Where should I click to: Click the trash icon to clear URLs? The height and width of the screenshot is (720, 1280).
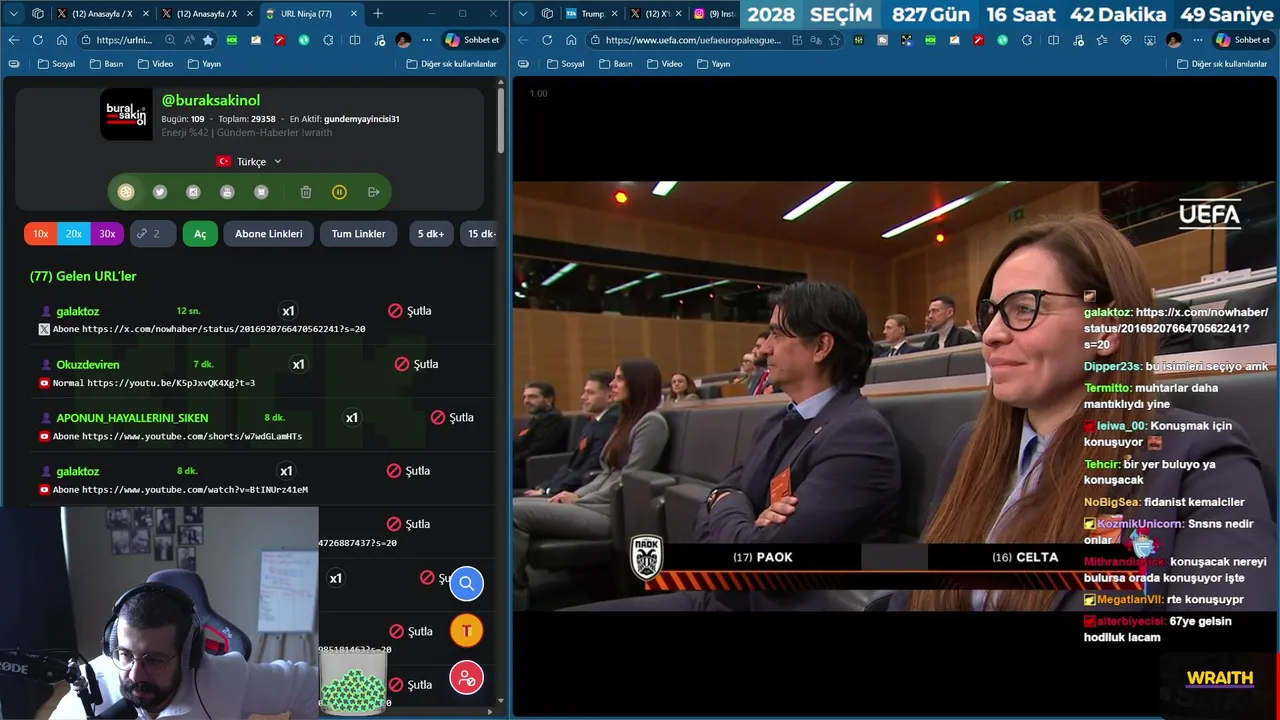[306, 192]
